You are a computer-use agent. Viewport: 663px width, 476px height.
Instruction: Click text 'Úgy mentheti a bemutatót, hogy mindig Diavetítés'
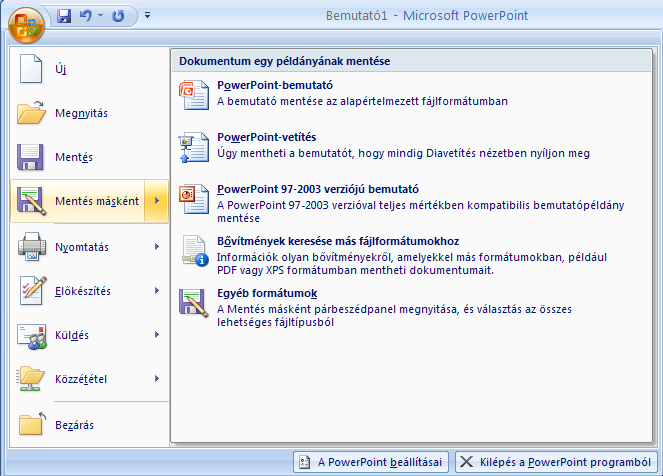click(347, 153)
